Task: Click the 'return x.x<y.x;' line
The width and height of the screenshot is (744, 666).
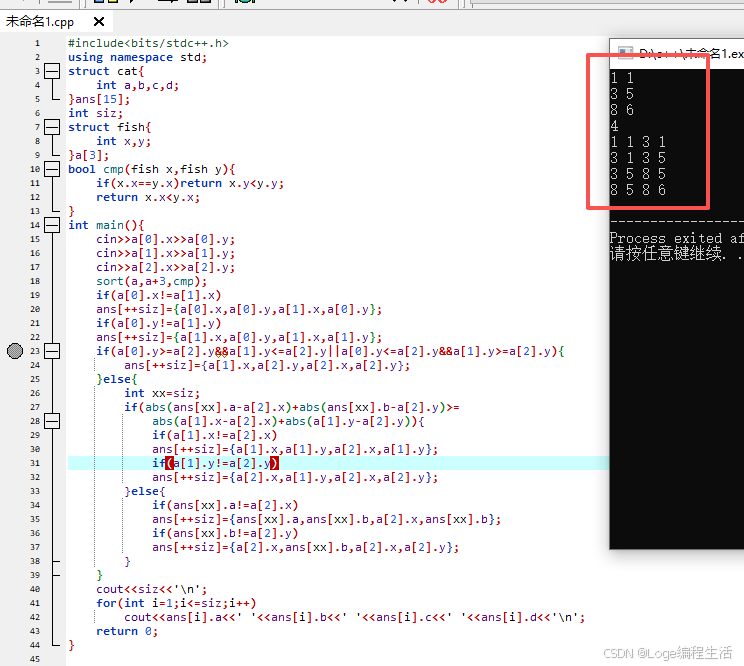Action: pos(148,197)
